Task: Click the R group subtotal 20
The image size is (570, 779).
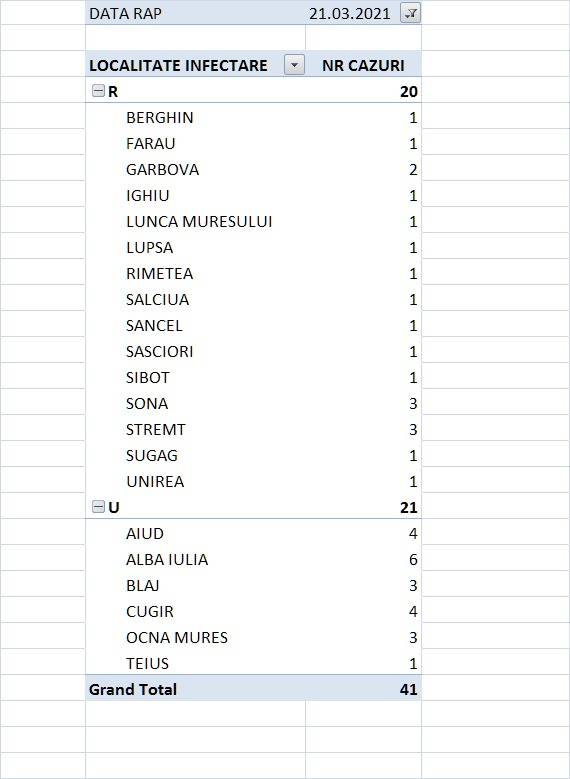Action: (408, 91)
